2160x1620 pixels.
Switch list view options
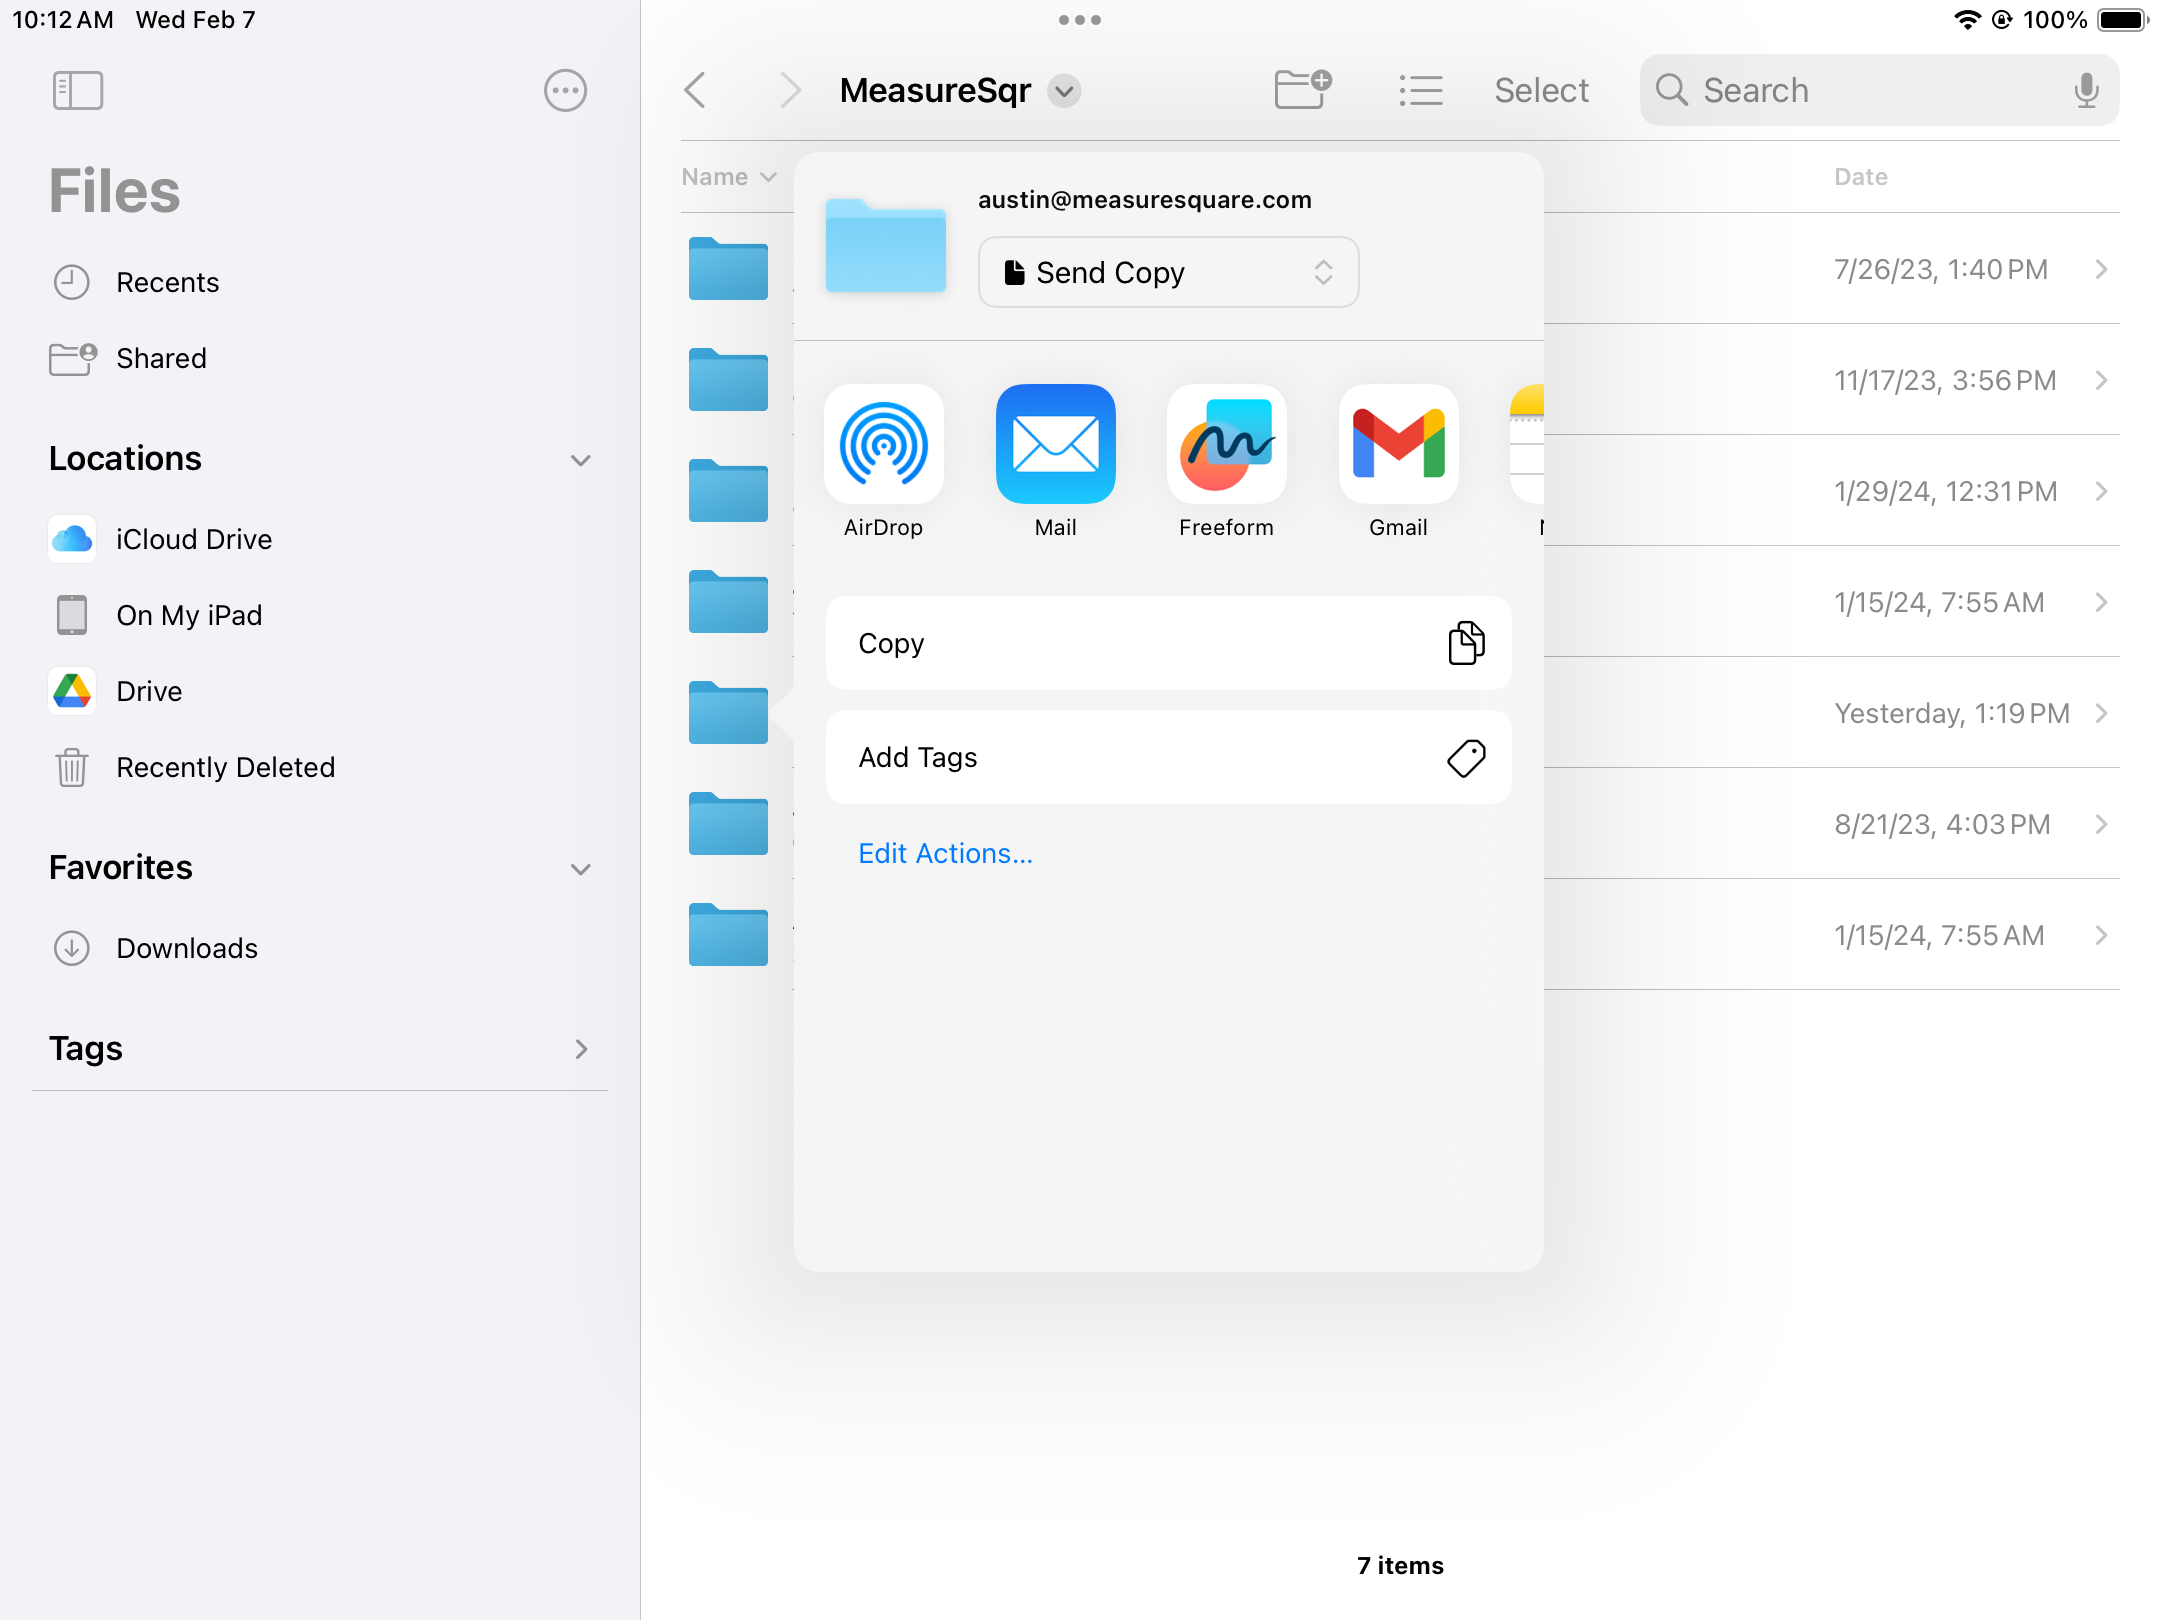pyautogui.click(x=1420, y=90)
